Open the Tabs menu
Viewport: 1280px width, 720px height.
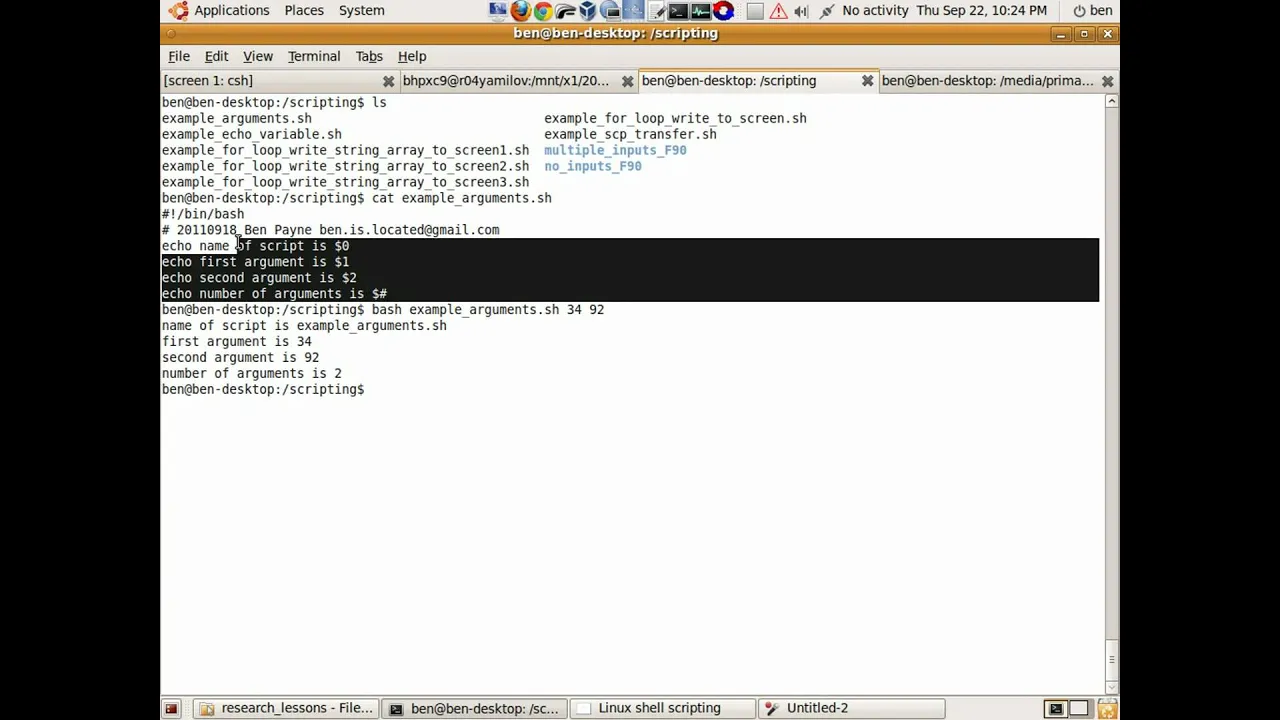[x=369, y=56]
